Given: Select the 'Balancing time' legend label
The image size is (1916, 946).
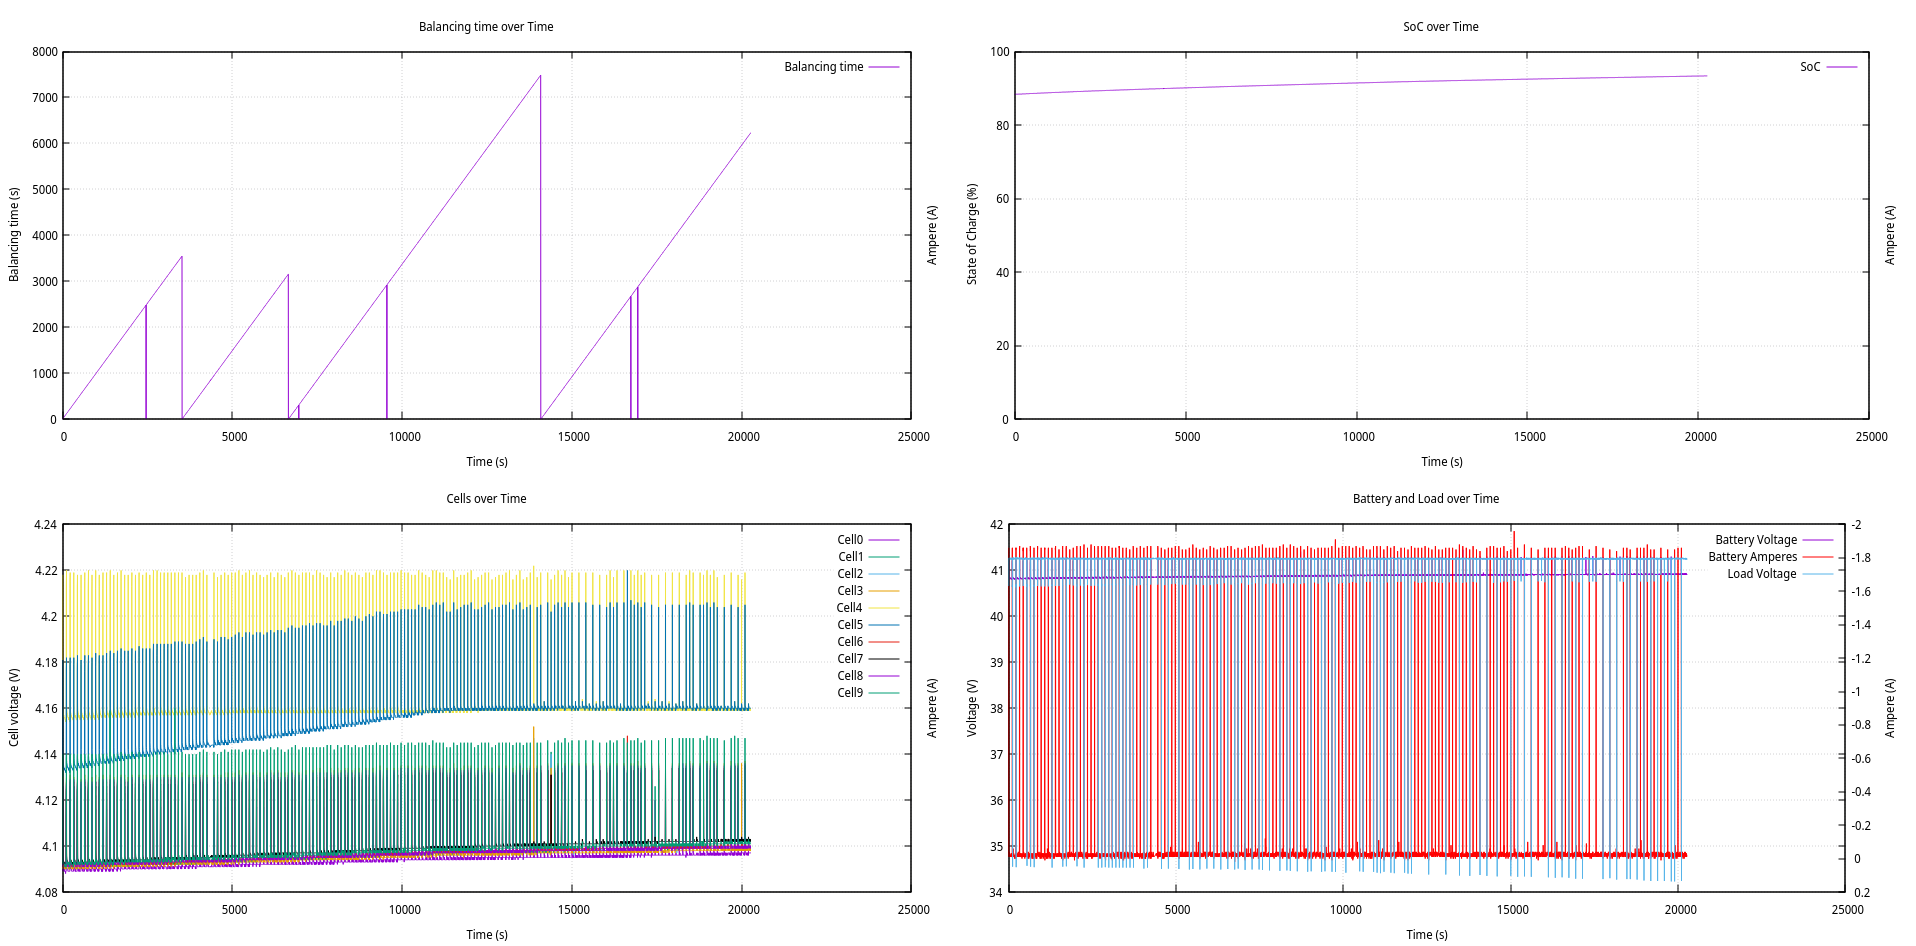Looking at the screenshot, I should (823, 67).
